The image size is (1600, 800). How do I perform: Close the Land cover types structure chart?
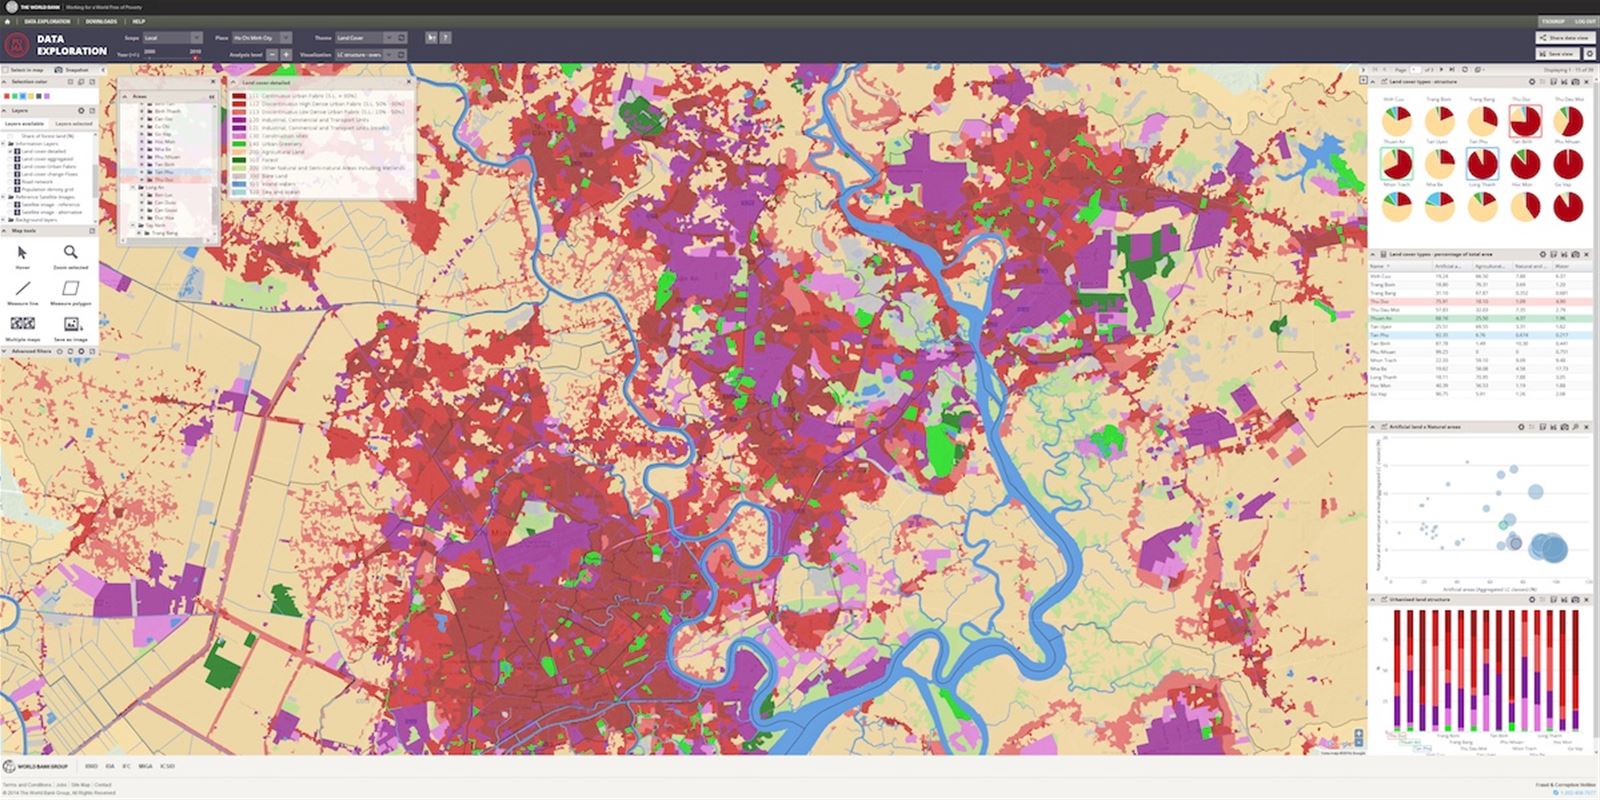(1586, 82)
